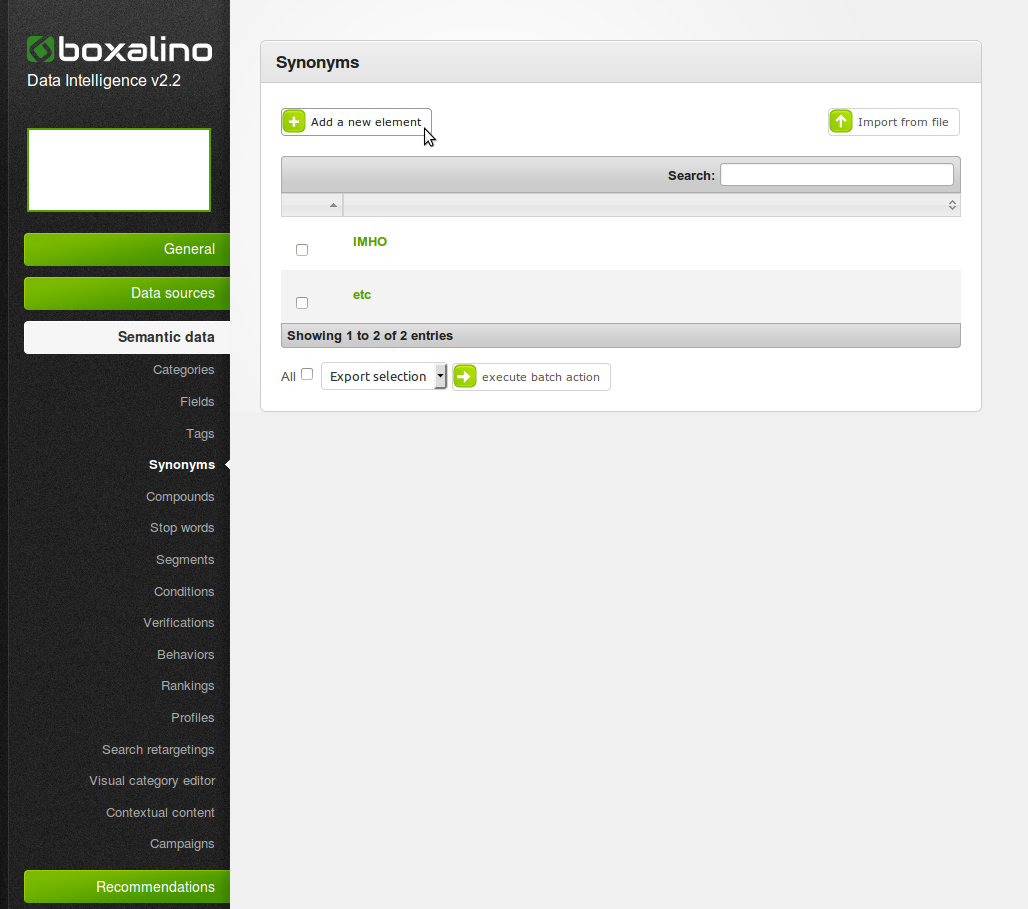Click the Synonyms panel heading
Image resolution: width=1028 pixels, height=909 pixels.
pyautogui.click(x=317, y=62)
